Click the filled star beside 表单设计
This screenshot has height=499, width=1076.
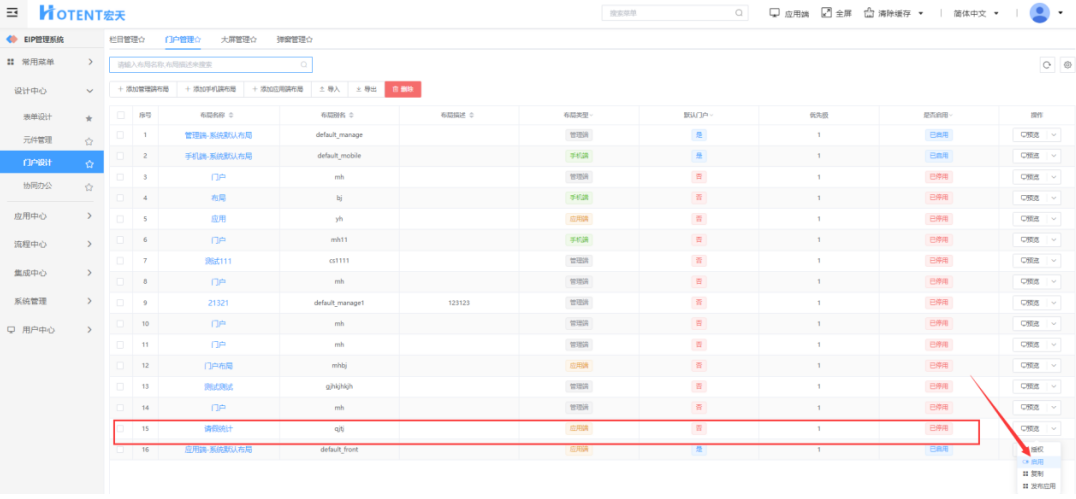89,118
